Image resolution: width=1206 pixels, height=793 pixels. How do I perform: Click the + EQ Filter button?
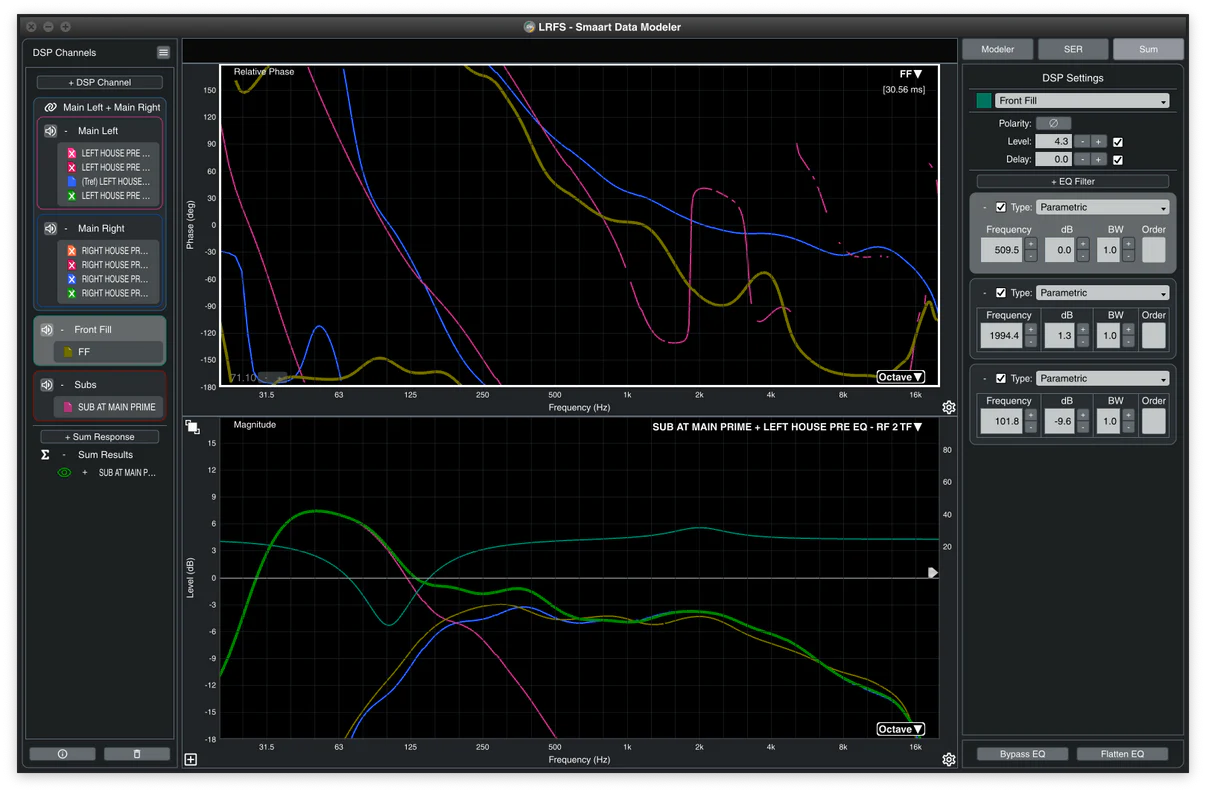click(x=1072, y=181)
